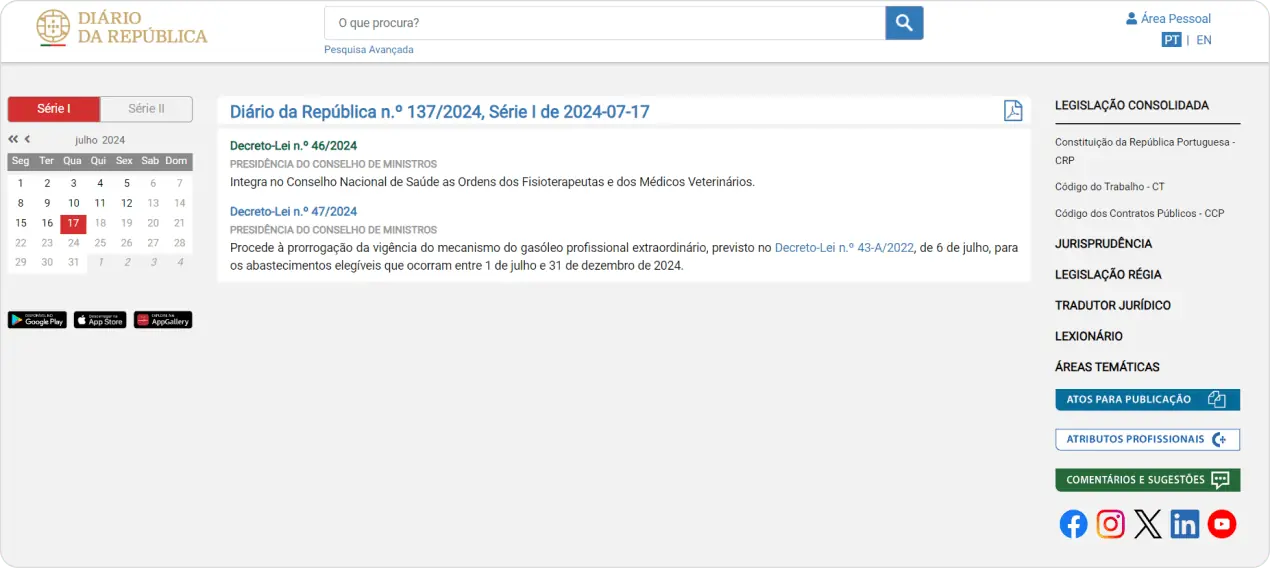Select PT language
The image size is (1270, 568).
pyautogui.click(x=1171, y=40)
